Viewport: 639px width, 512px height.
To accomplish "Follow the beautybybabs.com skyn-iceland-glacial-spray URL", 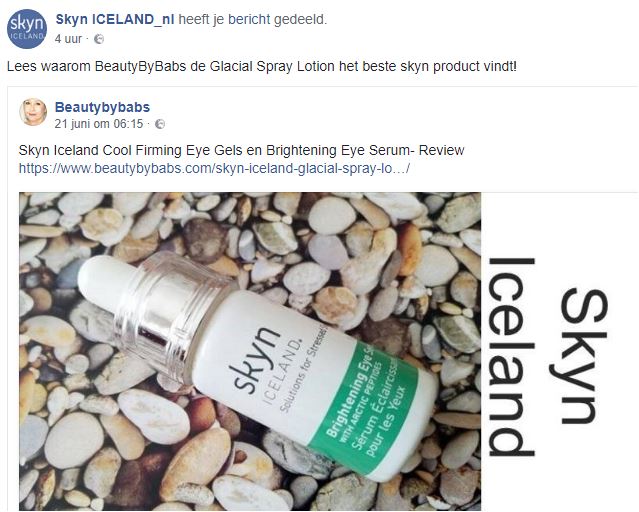I will (x=214, y=168).
